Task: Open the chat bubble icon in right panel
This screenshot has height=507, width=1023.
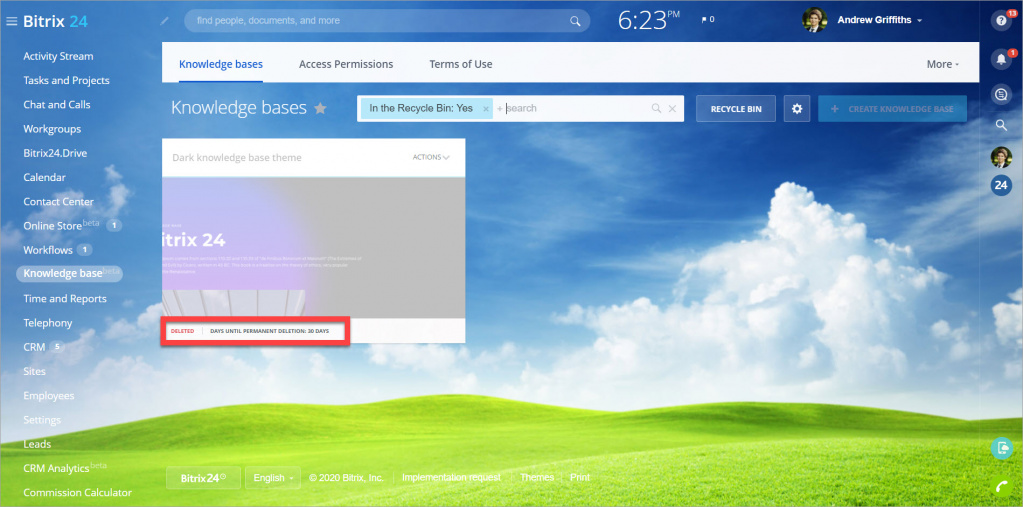Action: (1001, 95)
